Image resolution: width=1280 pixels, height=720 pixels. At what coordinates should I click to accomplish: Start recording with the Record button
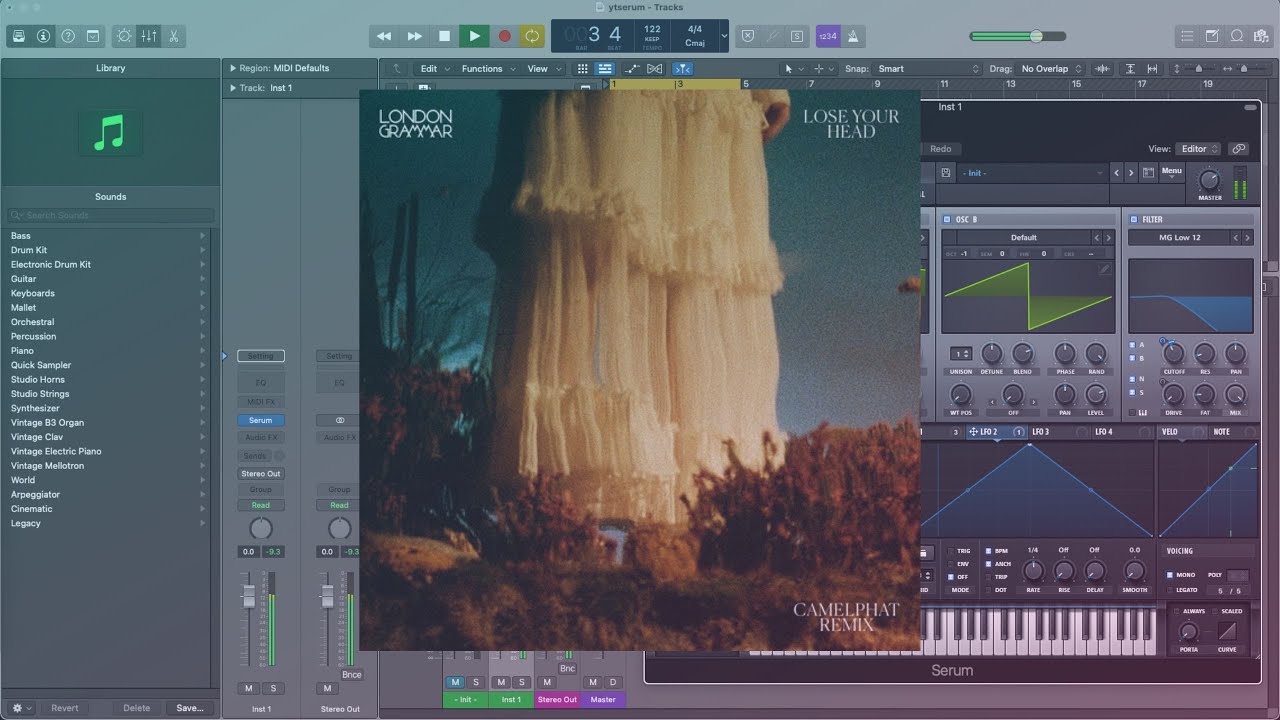(x=504, y=36)
